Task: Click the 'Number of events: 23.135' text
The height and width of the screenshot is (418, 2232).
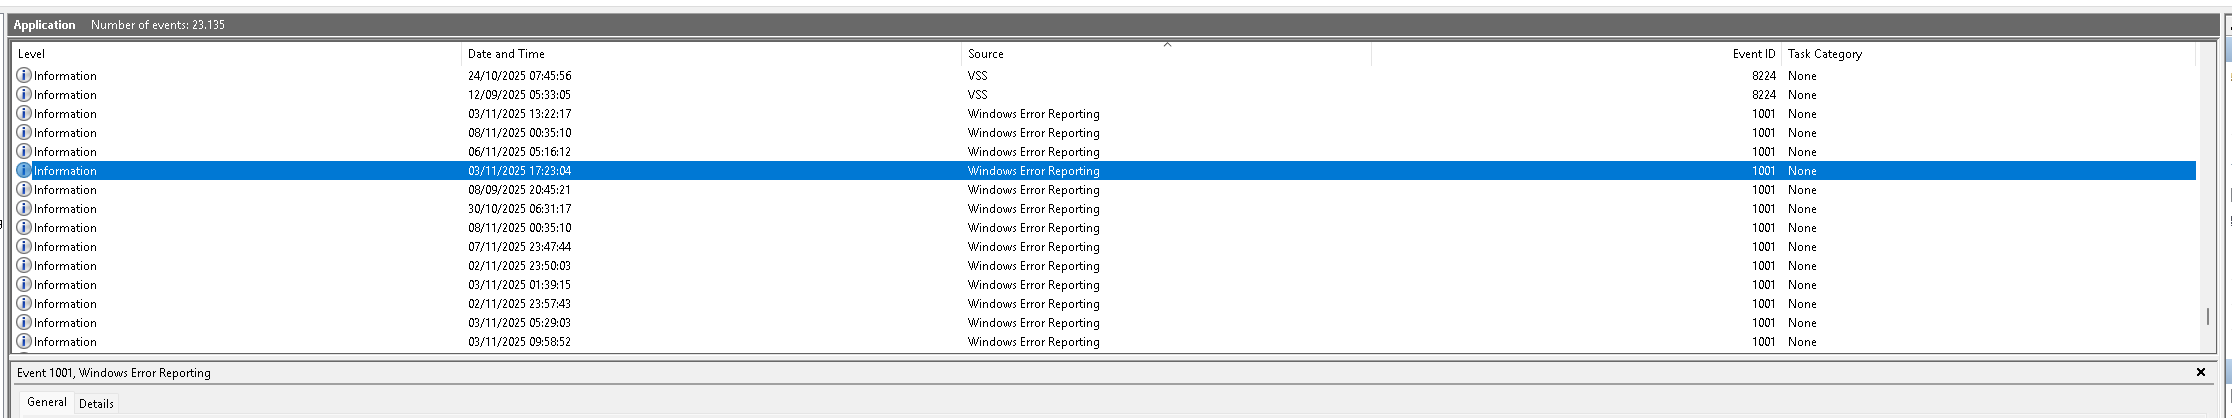Action: [x=157, y=25]
